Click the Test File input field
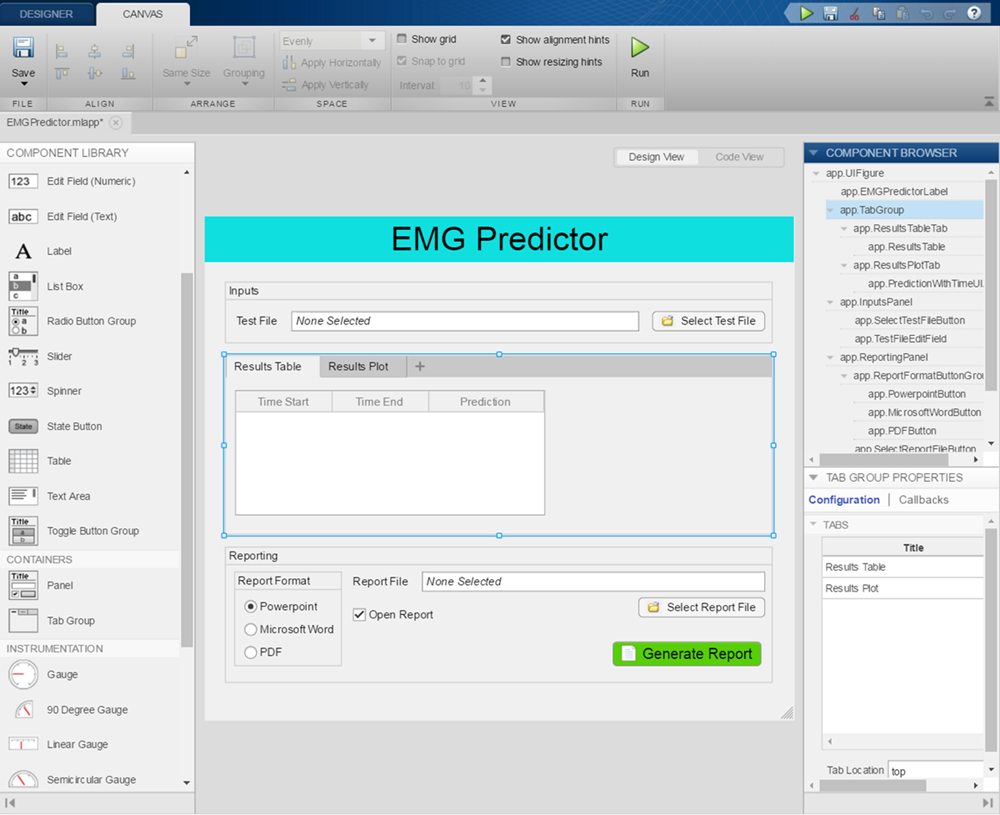This screenshot has width=1000, height=815. pyautogui.click(x=465, y=321)
